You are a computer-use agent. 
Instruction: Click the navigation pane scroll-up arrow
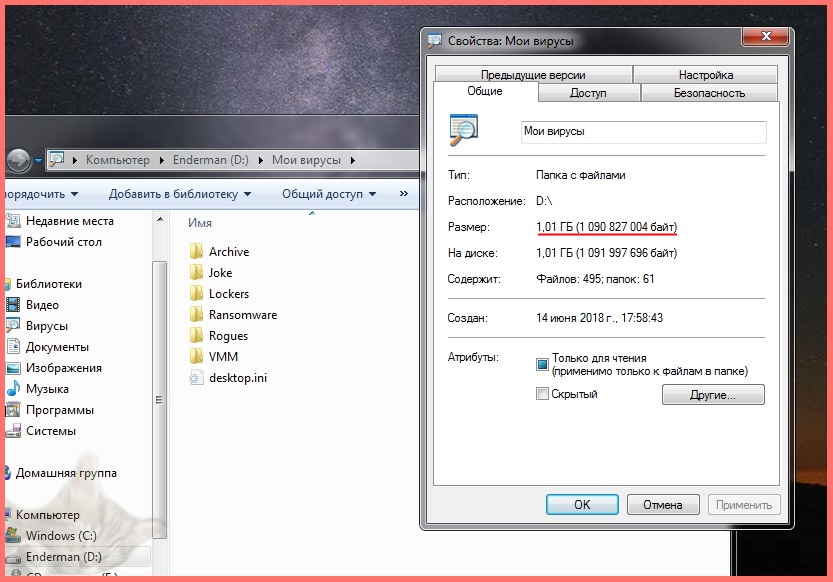coord(159,220)
